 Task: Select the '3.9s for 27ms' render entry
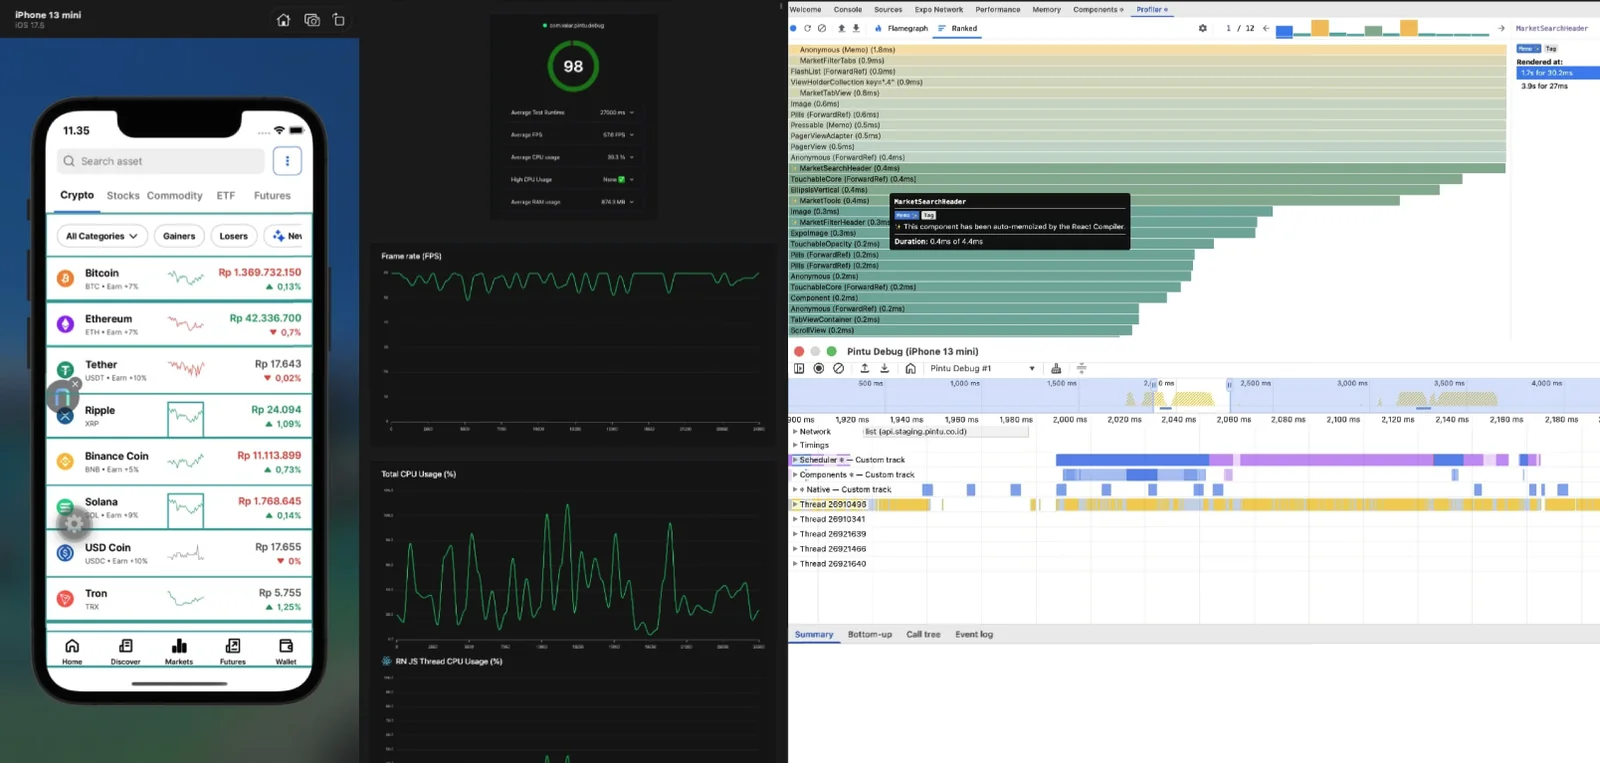[1558, 86]
